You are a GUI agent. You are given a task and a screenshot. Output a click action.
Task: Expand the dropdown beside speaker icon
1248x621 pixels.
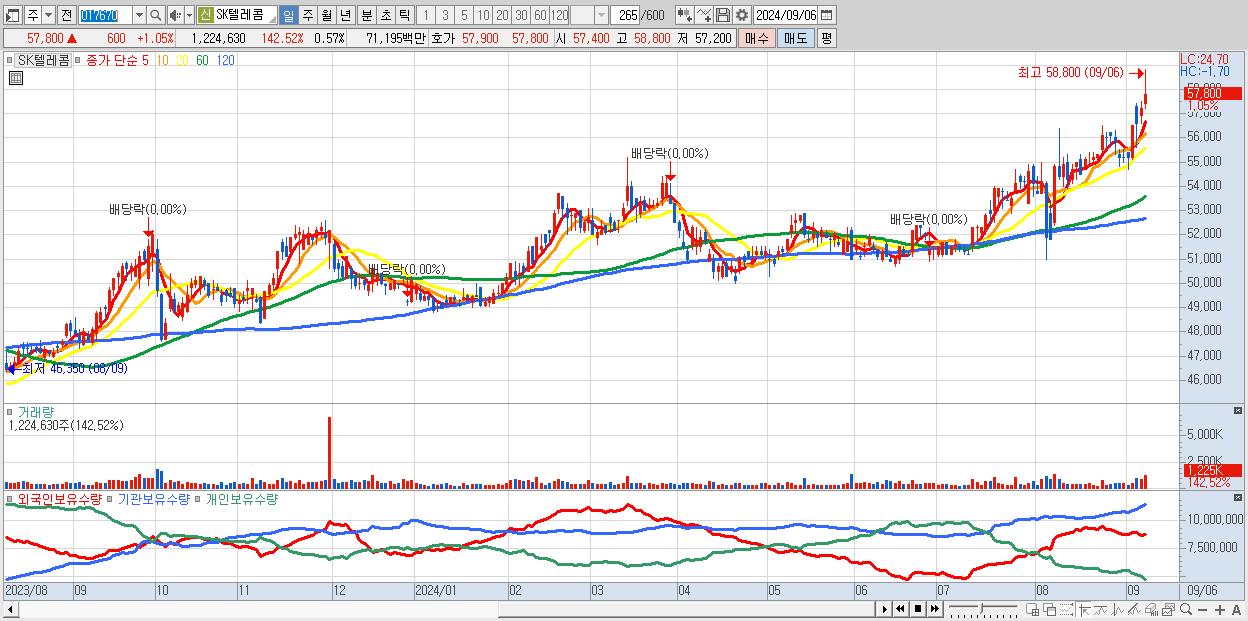pyautogui.click(x=189, y=16)
